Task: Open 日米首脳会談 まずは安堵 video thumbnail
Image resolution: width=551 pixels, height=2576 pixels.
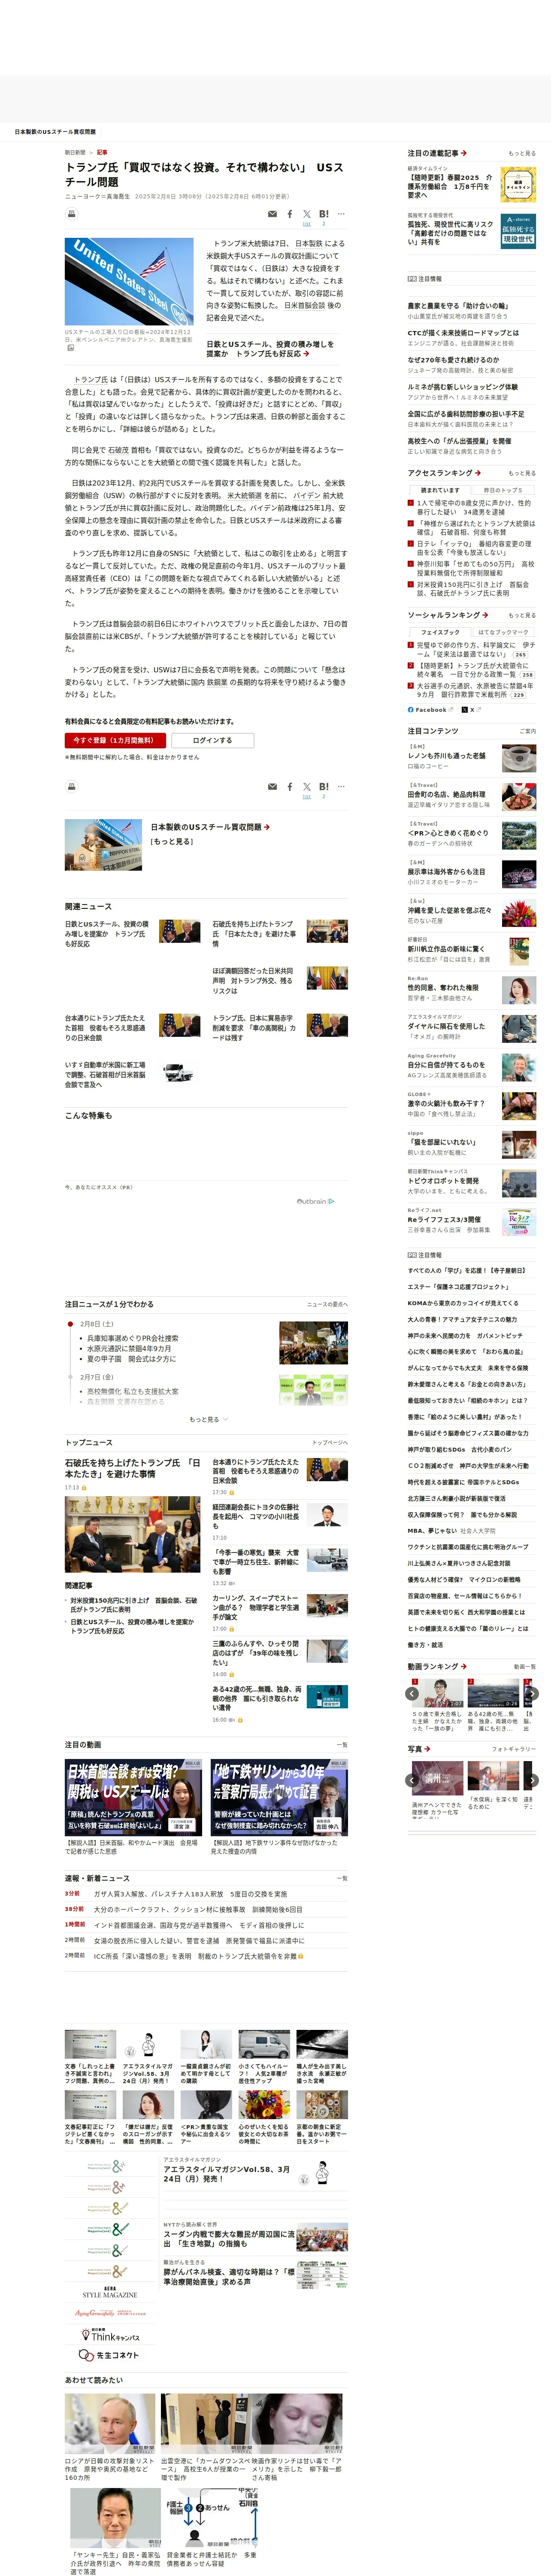Action: [x=134, y=1798]
